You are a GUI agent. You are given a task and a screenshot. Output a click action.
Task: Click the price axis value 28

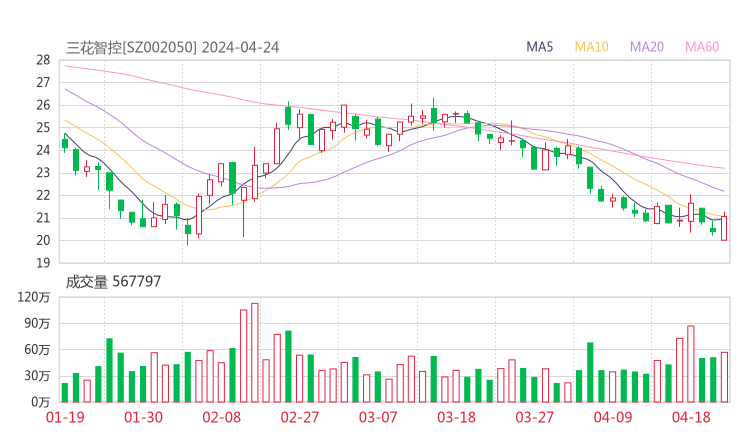[x=43, y=60]
